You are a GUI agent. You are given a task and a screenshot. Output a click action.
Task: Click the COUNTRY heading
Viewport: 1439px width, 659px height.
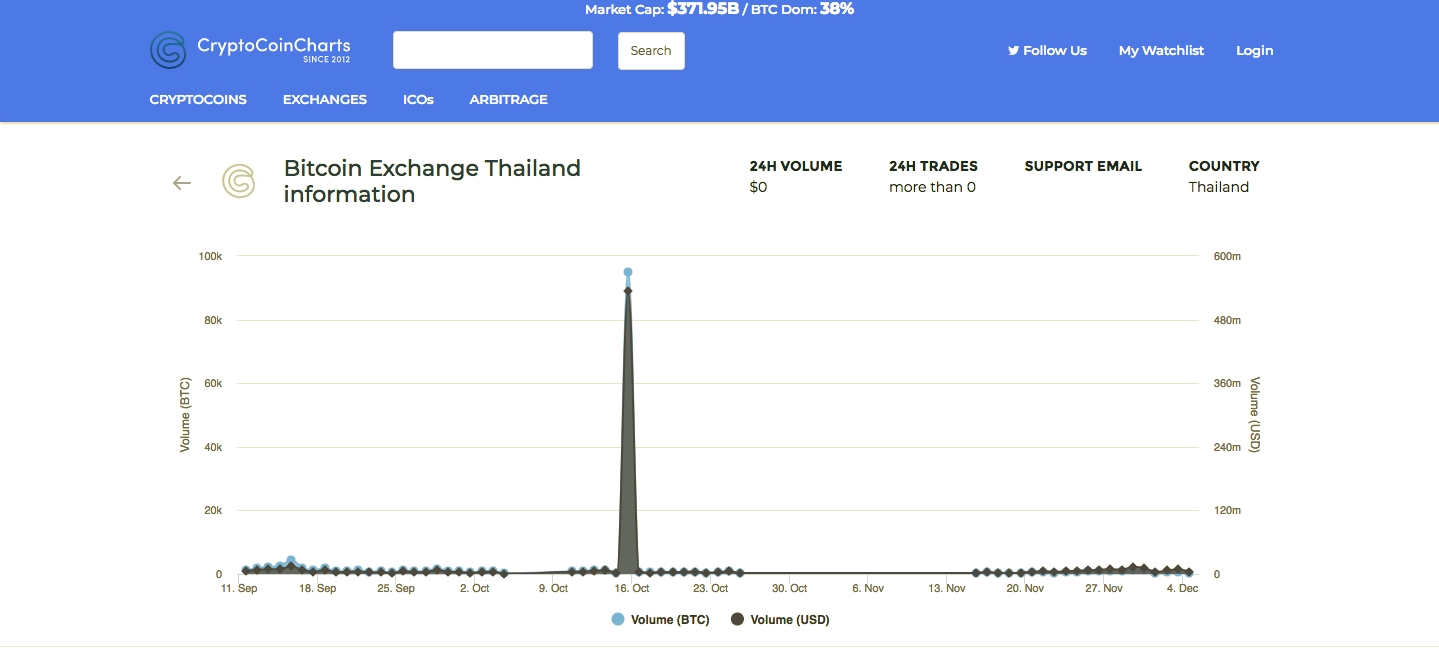pyautogui.click(x=1224, y=166)
